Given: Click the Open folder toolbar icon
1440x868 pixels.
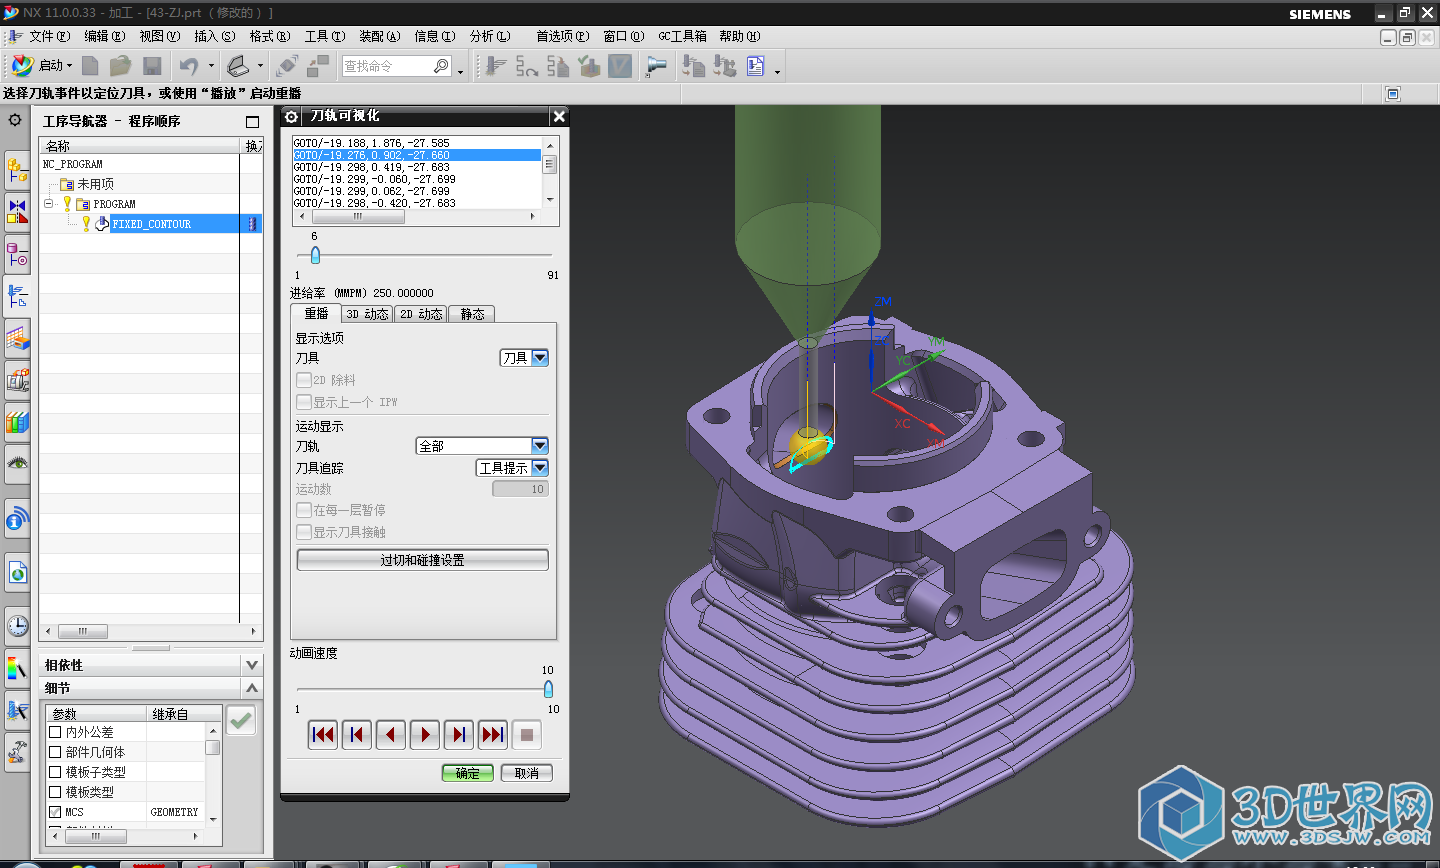Looking at the screenshot, I should coord(120,66).
